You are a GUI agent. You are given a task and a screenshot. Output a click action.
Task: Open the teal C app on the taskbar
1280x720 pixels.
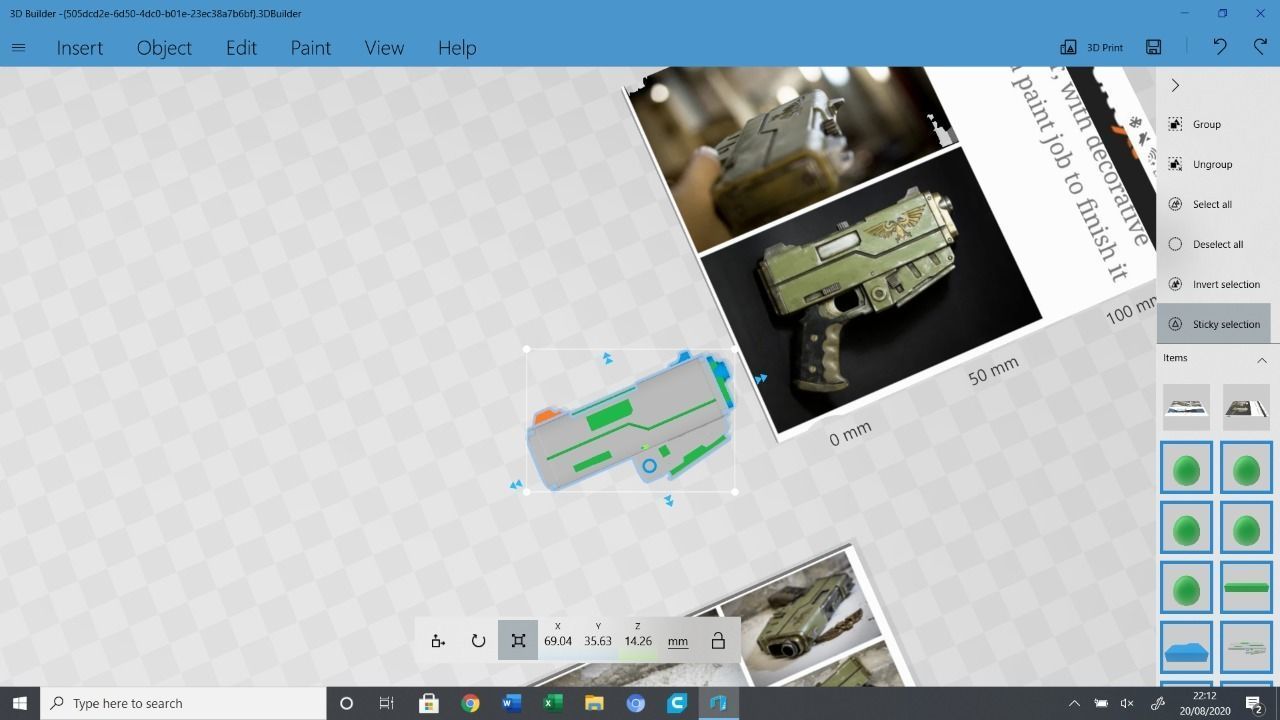click(677, 703)
